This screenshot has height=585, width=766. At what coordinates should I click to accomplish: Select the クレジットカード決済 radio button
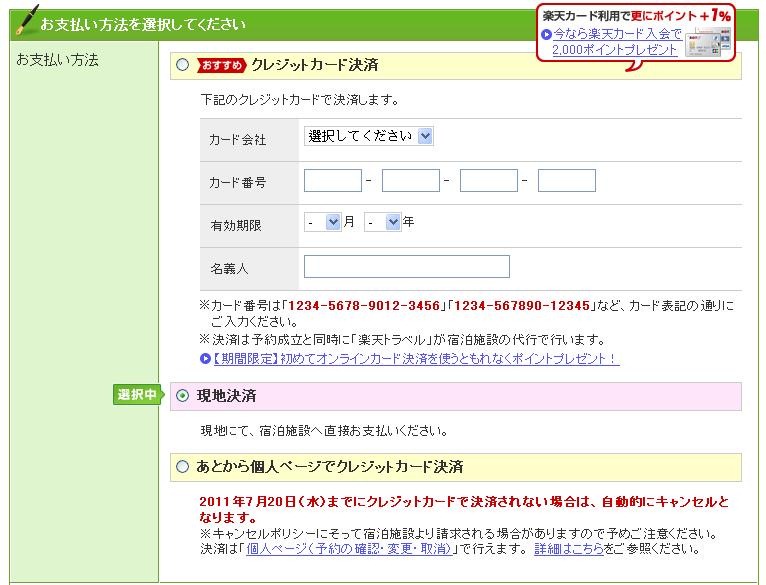coord(182,65)
